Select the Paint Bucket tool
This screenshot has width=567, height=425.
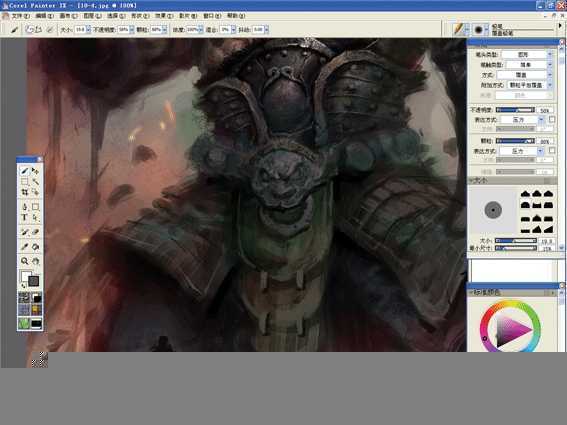(35, 247)
